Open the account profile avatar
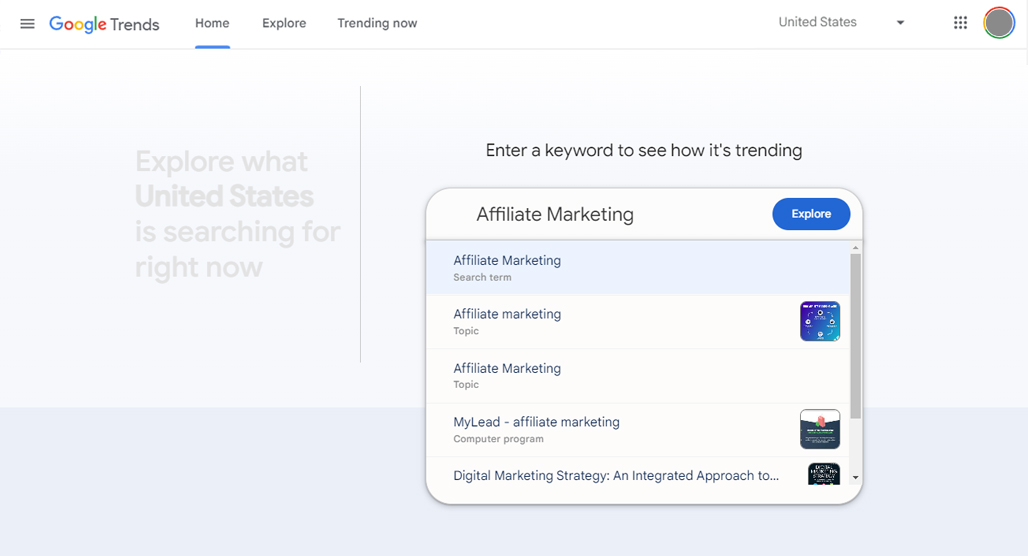The height and width of the screenshot is (556, 1028). [999, 23]
